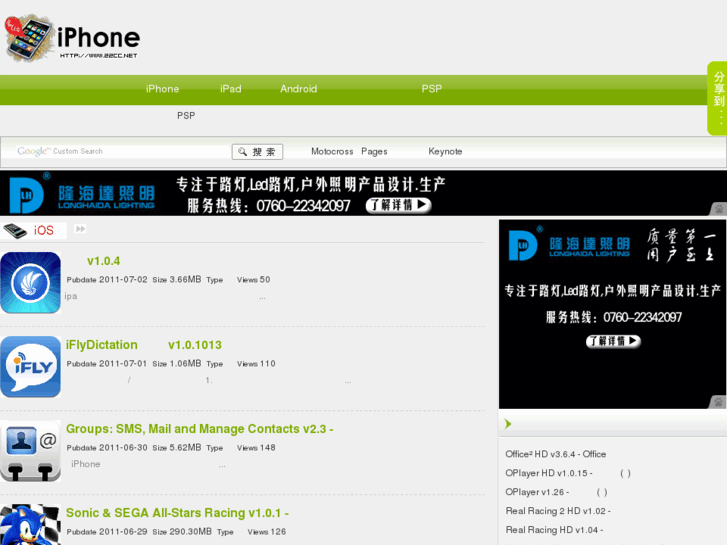Image resolution: width=727 pixels, height=545 pixels.
Task: Click details button in wide banner ad
Action: (398, 205)
